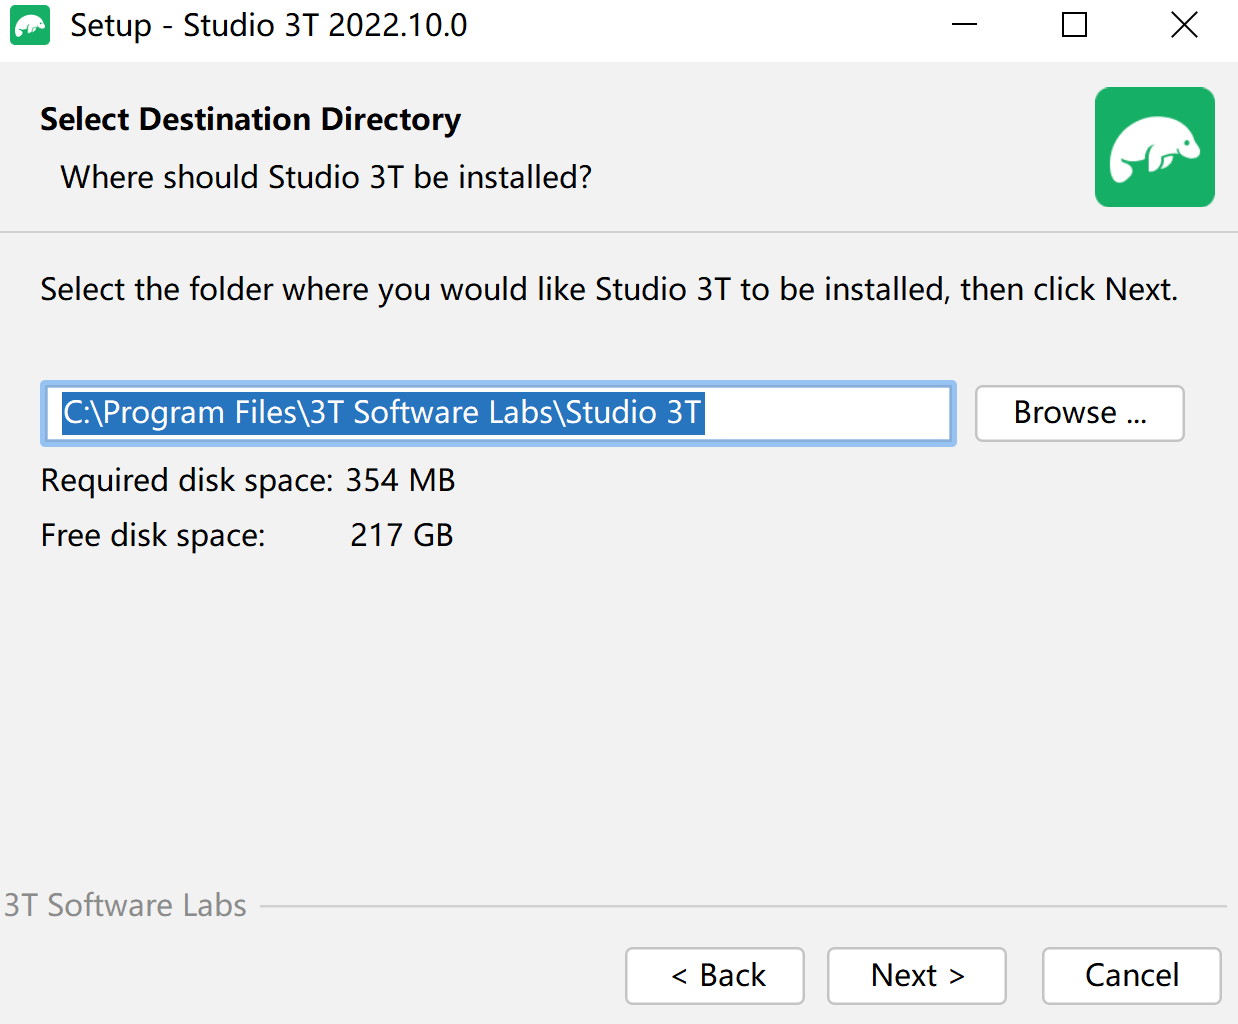This screenshot has width=1238, height=1024.
Task: Close the Studio 3T setup window
Action: click(x=1184, y=25)
